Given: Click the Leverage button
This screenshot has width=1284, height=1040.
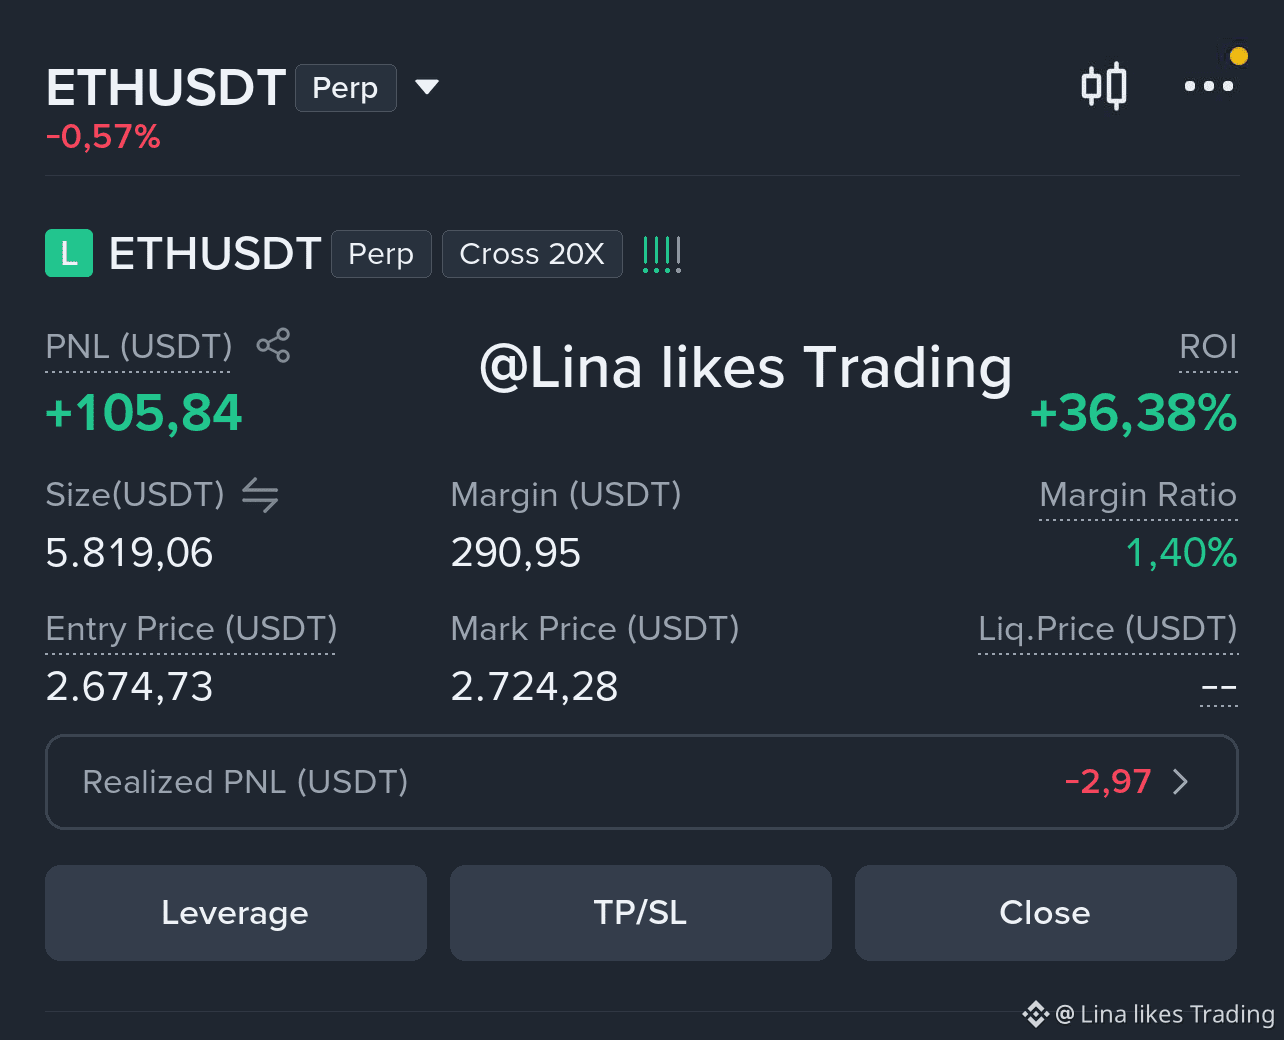Looking at the screenshot, I should coord(236,913).
